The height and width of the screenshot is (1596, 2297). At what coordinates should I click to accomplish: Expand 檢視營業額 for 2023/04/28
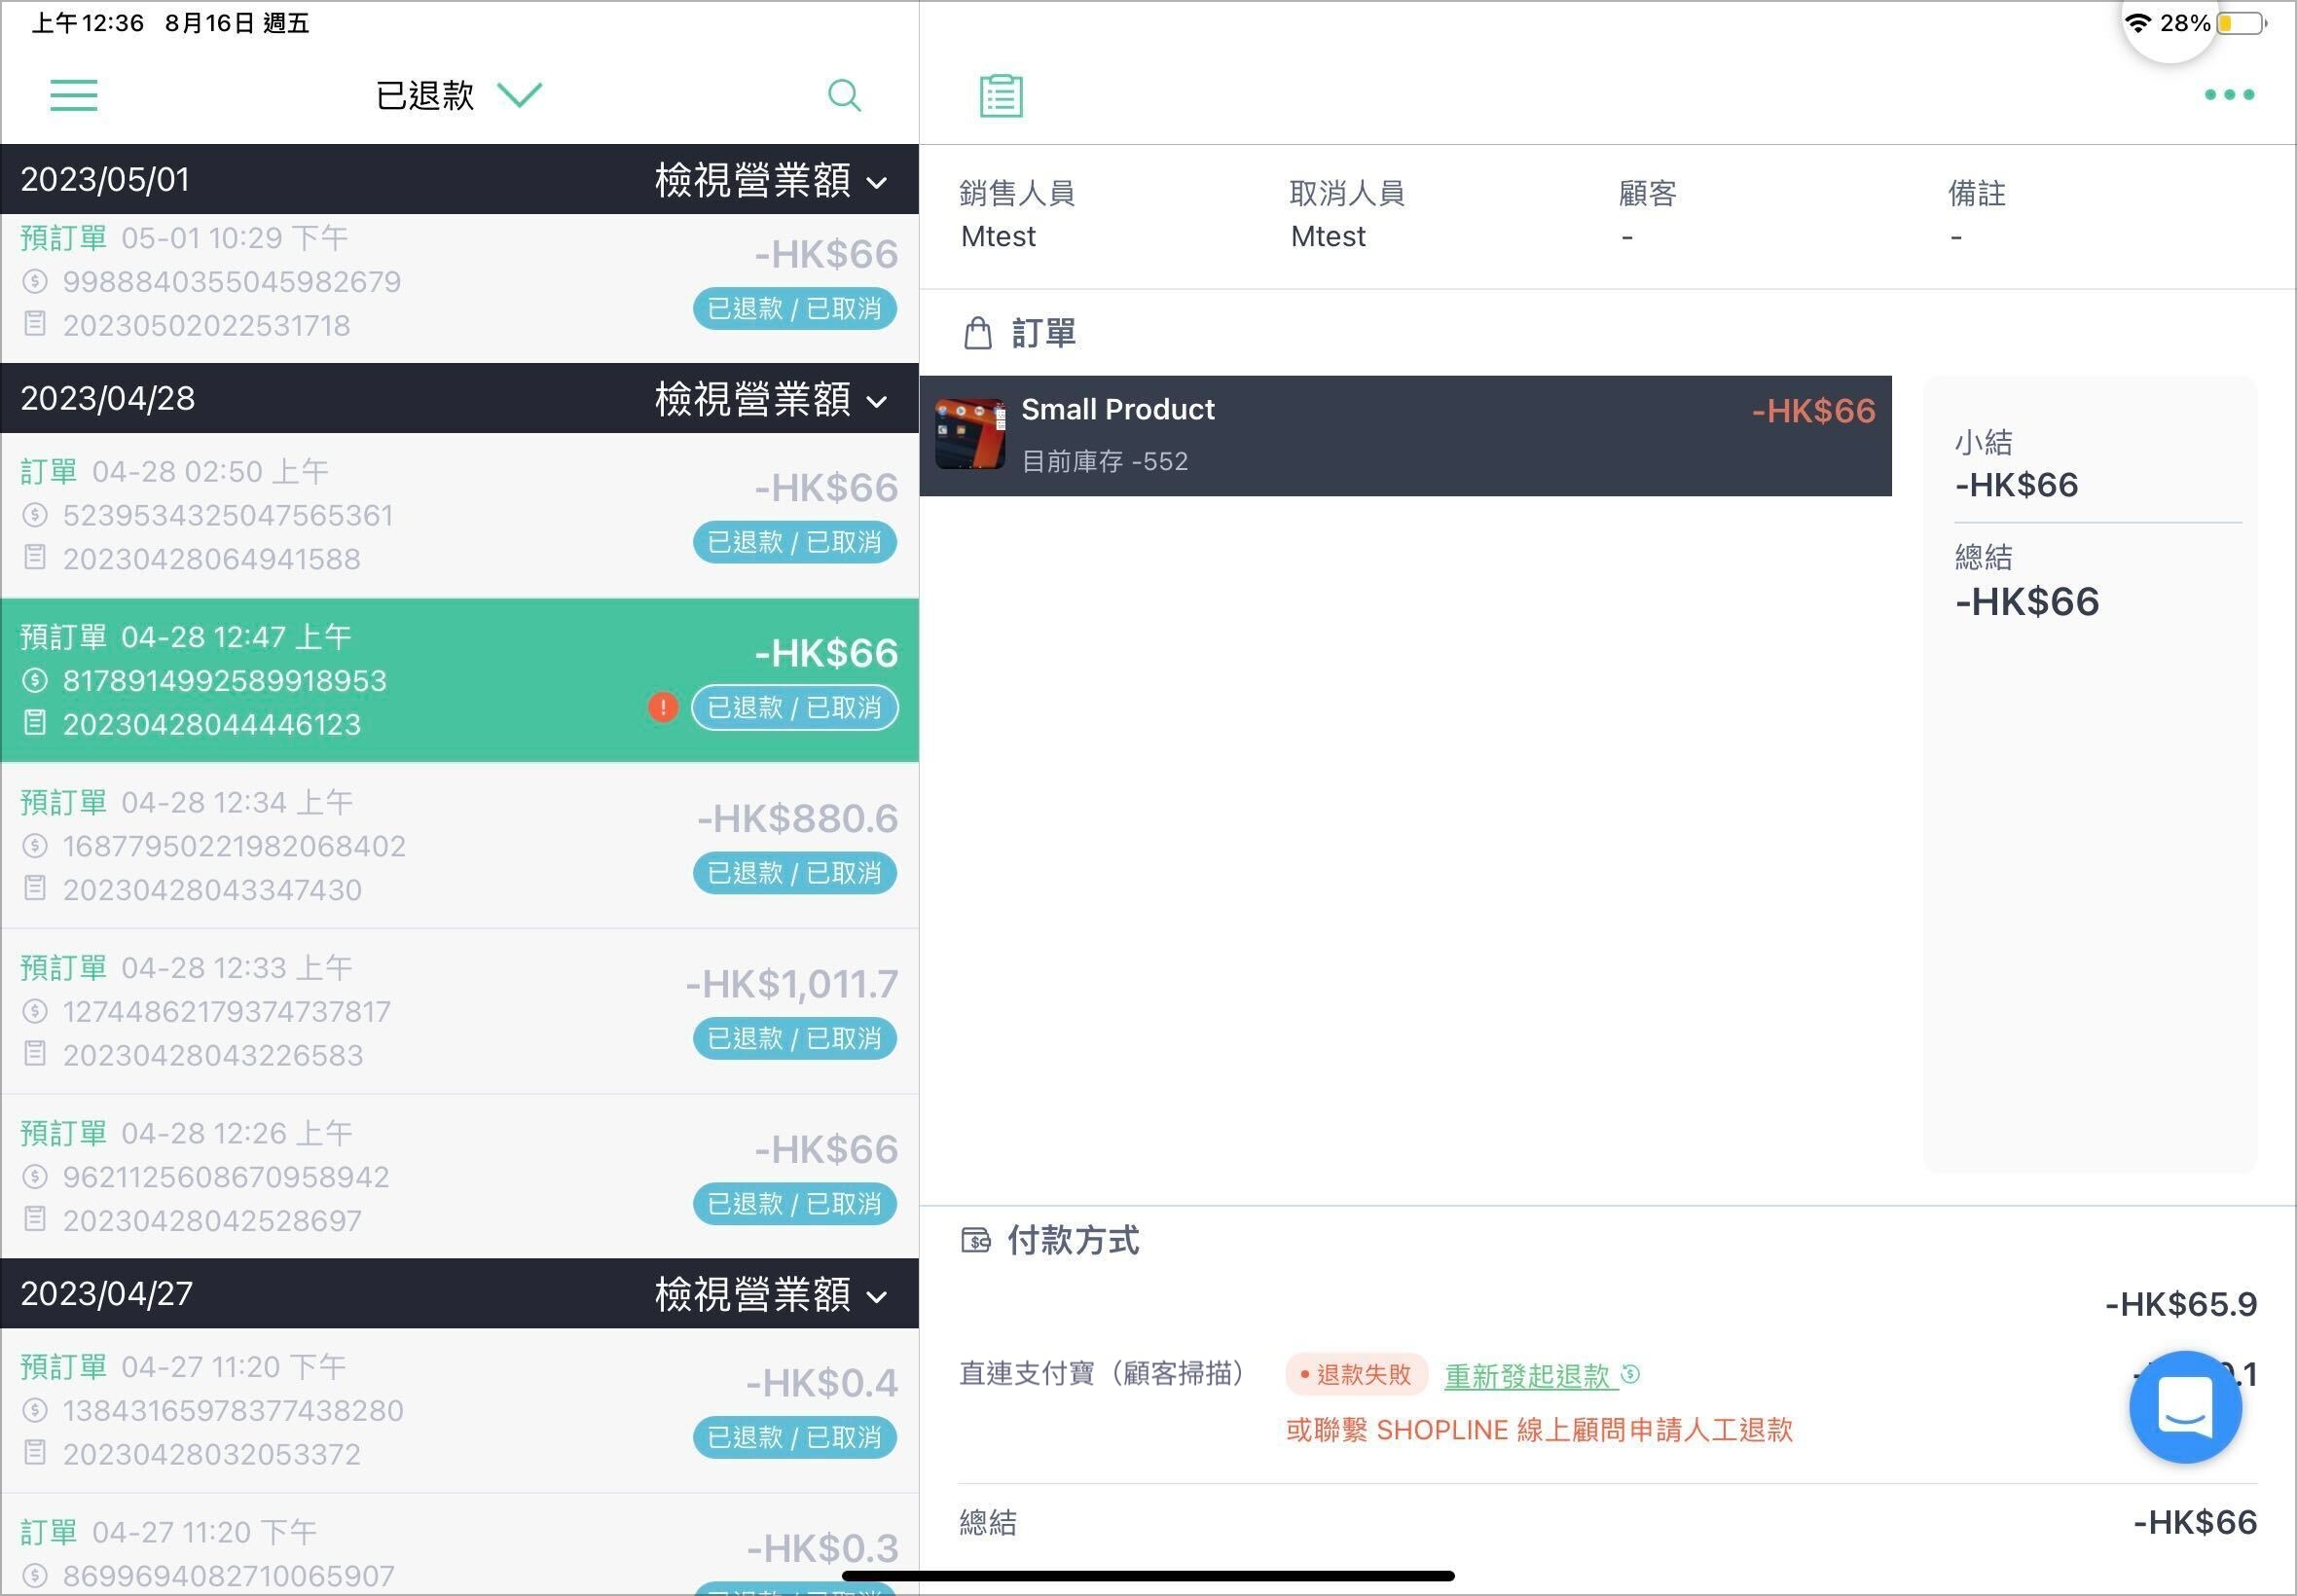770,399
